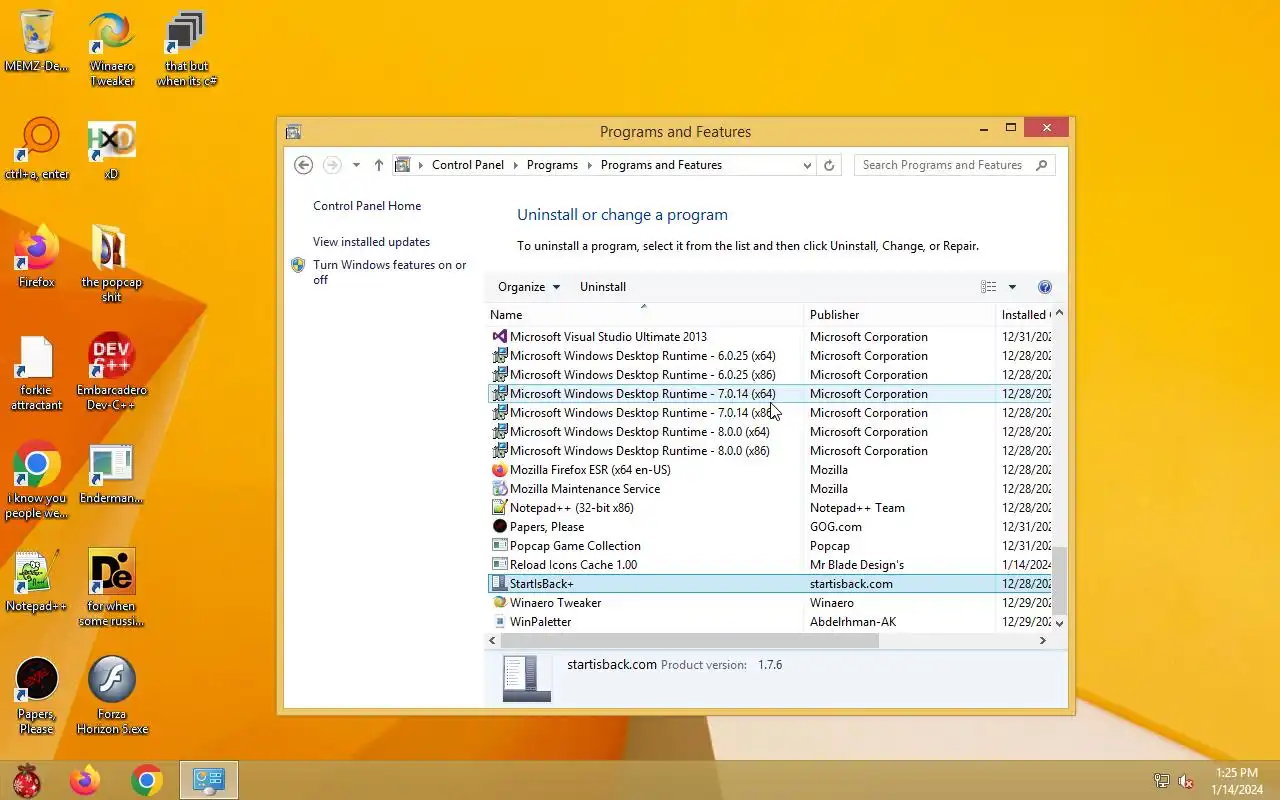Select Winaero Tweaker program entry

click(768, 603)
